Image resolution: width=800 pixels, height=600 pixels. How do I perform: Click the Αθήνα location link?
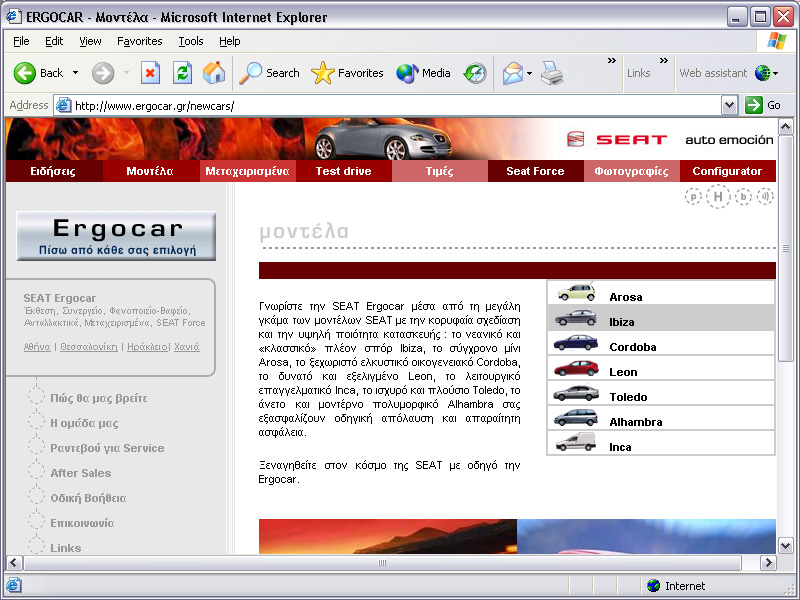[37, 346]
